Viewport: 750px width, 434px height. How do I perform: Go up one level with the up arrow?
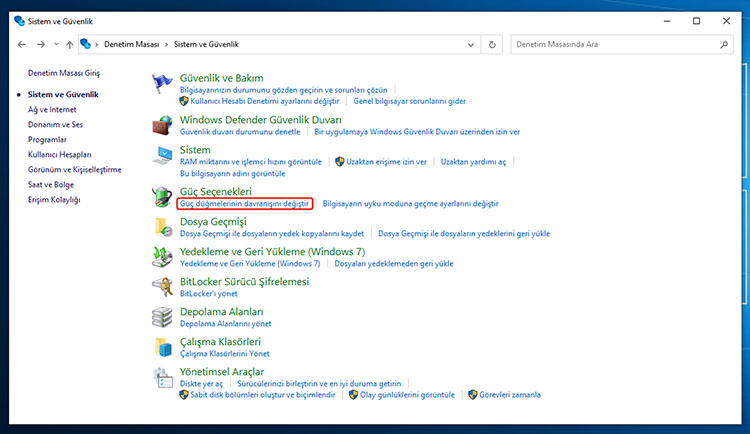click(69, 45)
